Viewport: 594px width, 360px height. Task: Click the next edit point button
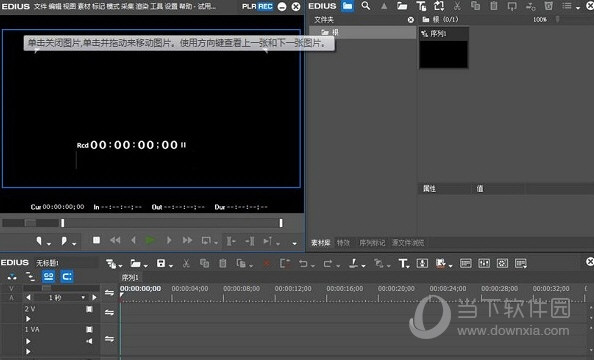click(249, 241)
